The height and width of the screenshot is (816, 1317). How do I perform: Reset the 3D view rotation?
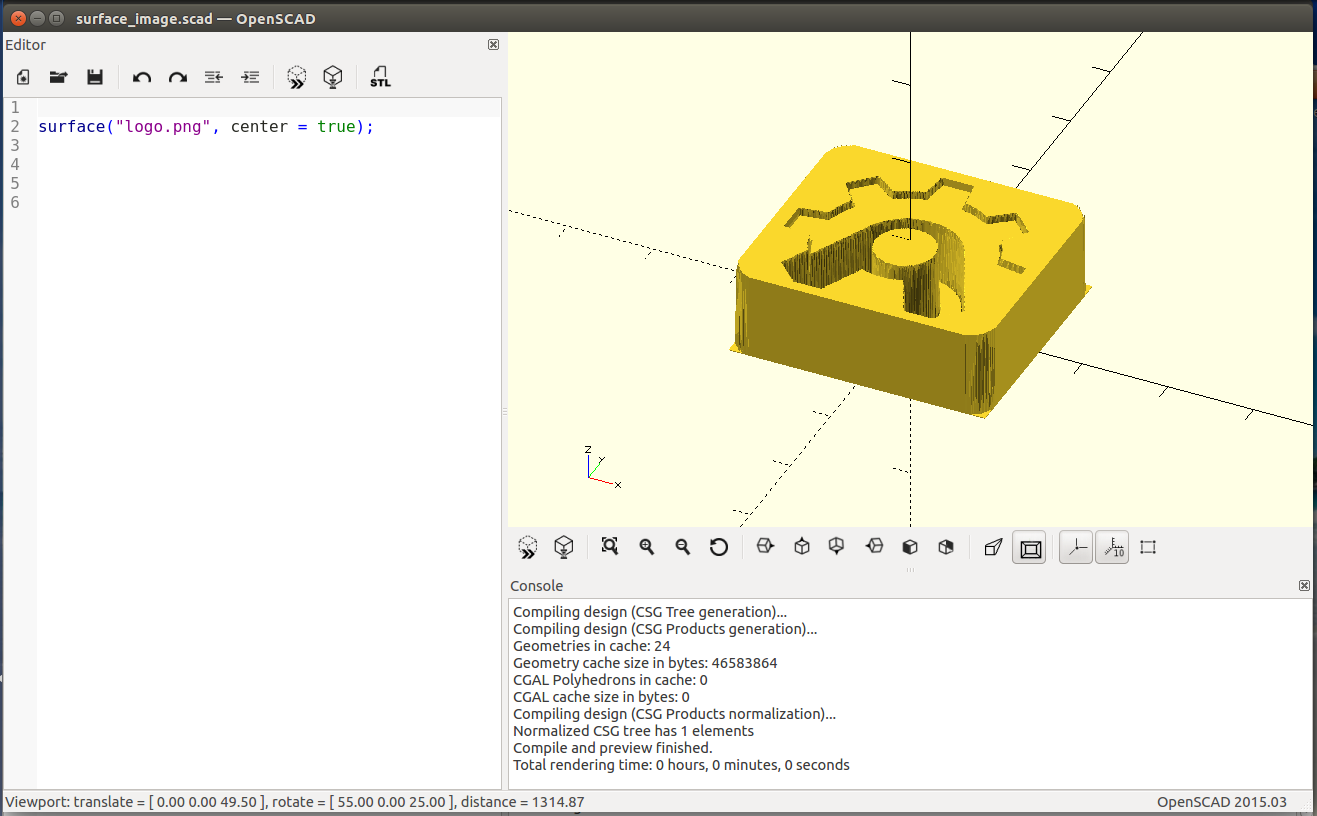[719, 546]
